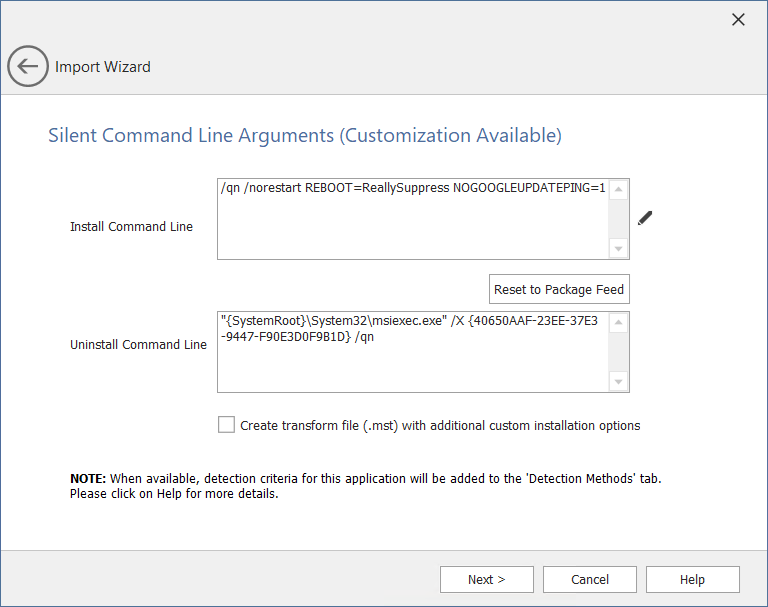Click the Install Command Line scrollbar track
768x607 pixels.
point(619,219)
